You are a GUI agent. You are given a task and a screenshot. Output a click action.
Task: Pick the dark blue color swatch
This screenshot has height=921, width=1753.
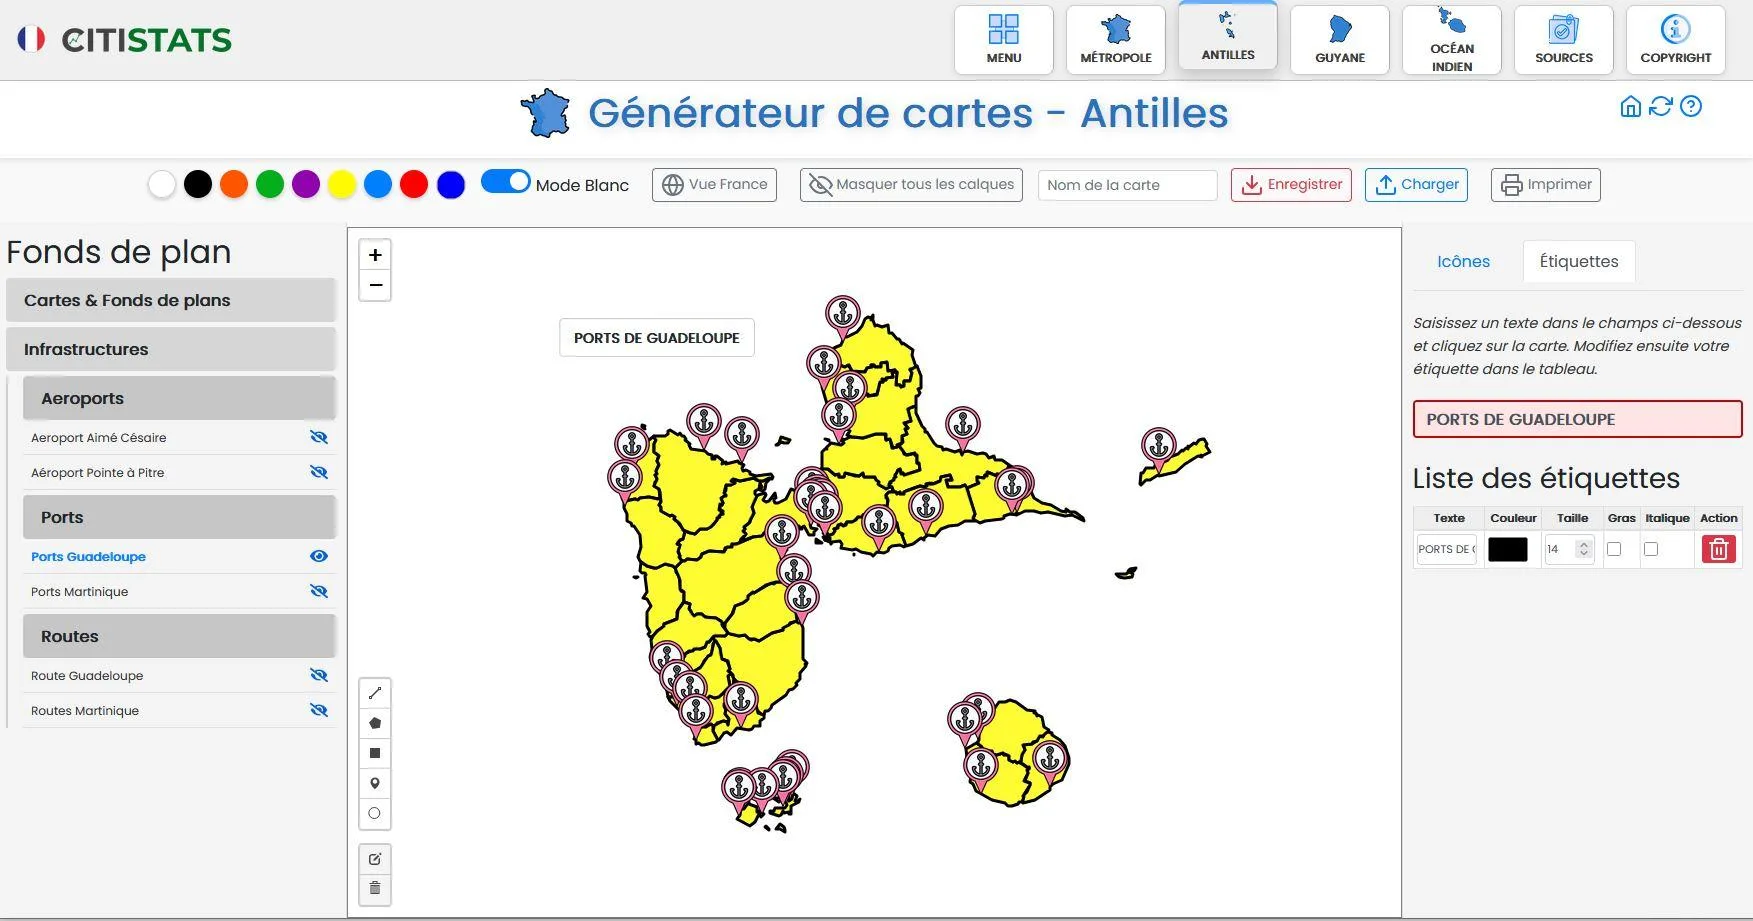point(451,184)
